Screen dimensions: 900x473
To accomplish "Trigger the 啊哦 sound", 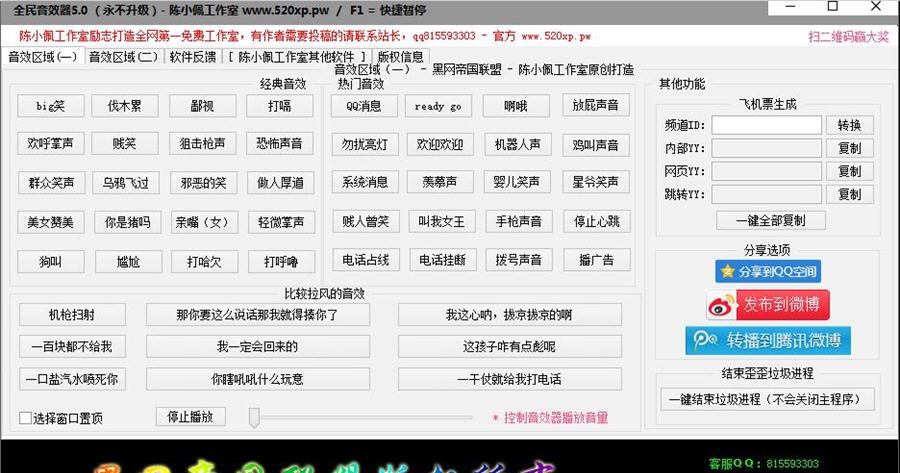I will (x=516, y=106).
